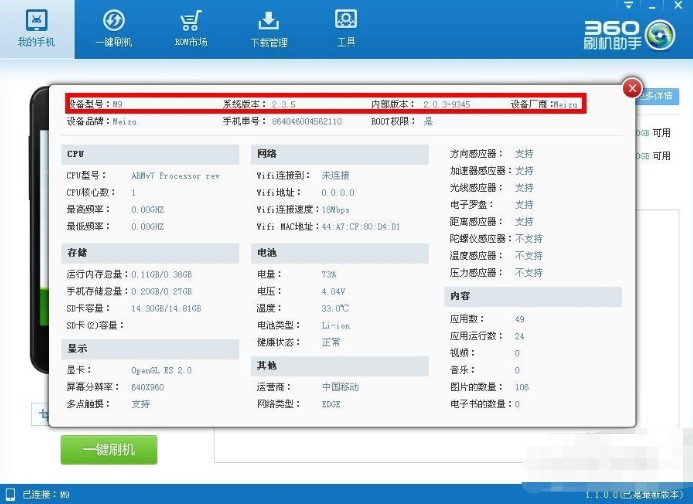Open the 我的手机 tab
The height and width of the screenshot is (504, 693).
37,29
